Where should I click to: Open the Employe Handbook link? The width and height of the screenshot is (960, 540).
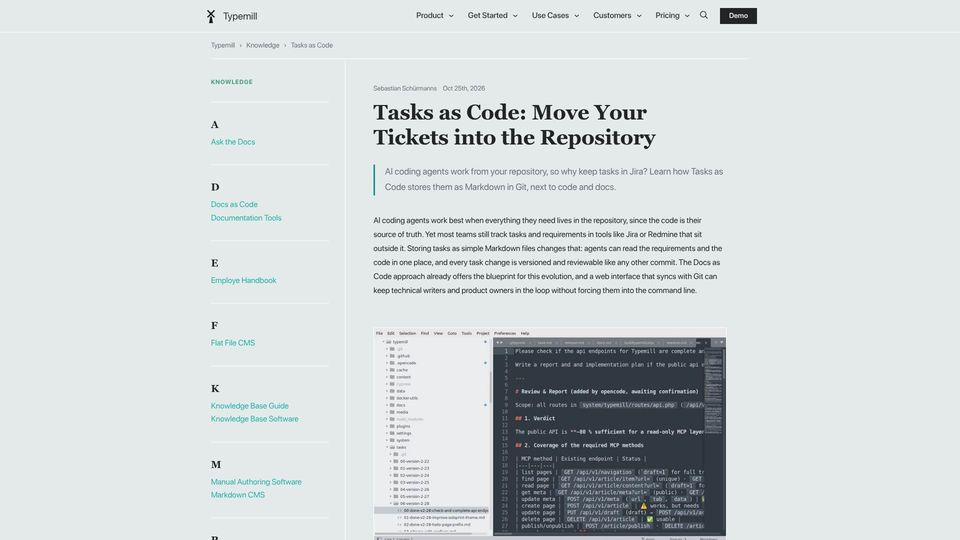point(243,280)
